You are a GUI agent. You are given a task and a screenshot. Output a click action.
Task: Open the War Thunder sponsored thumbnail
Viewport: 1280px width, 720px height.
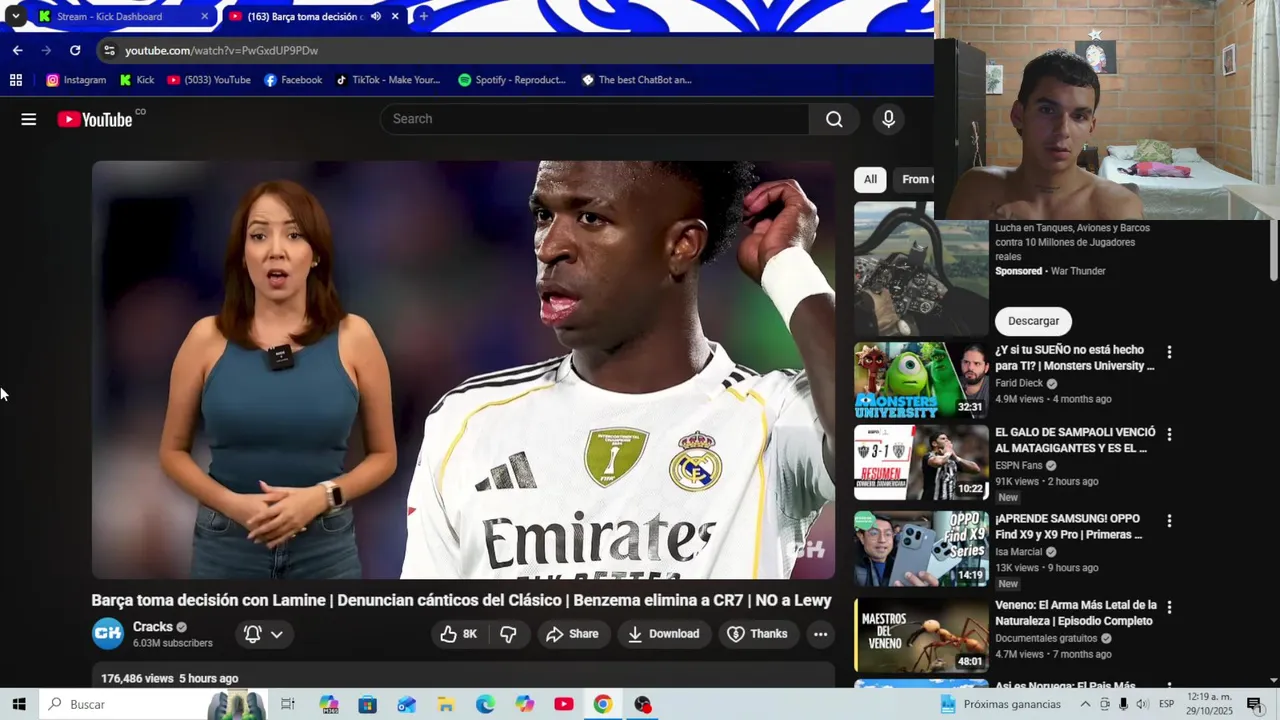(921, 269)
